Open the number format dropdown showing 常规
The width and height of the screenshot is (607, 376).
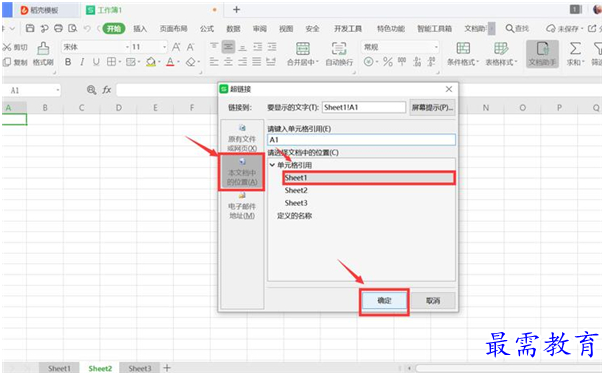(x=436, y=47)
